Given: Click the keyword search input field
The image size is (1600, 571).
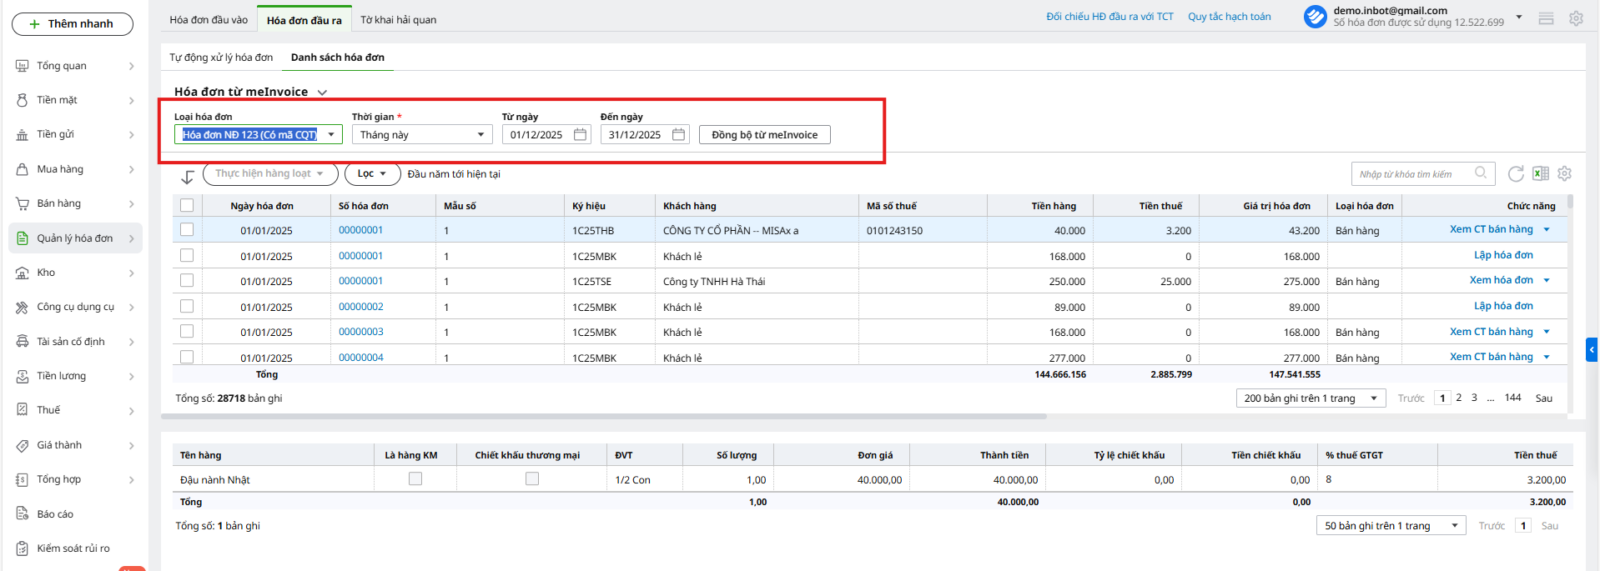Looking at the screenshot, I should [1410, 174].
